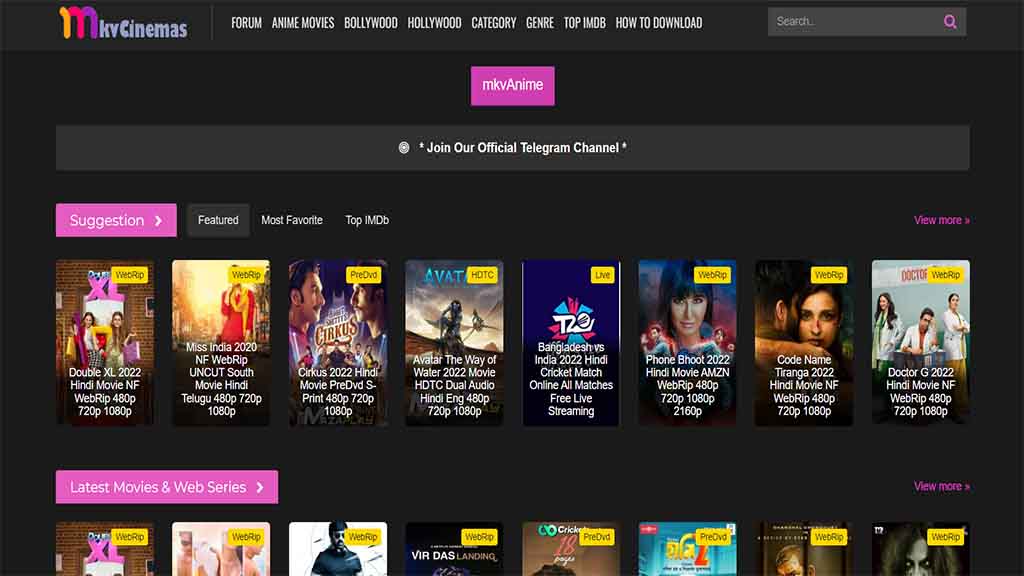Open Avatar The Way of Water title
Screen dimensions: 1024x576
pyautogui.click(x=455, y=385)
